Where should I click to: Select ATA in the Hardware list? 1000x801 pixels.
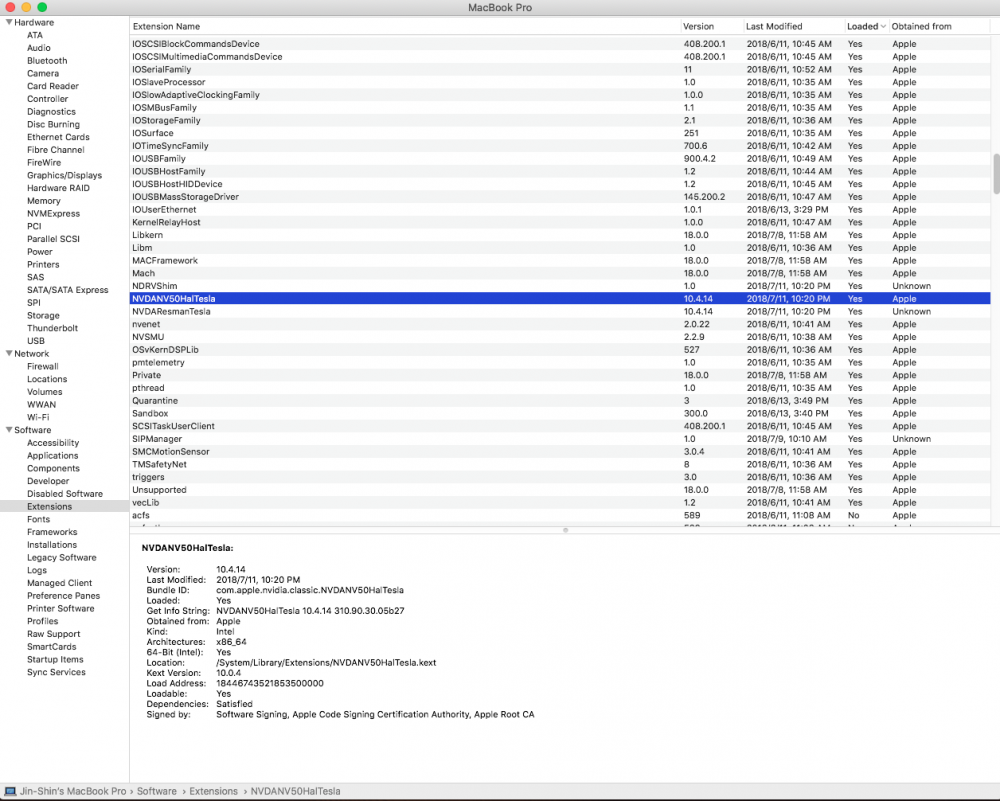35,35
